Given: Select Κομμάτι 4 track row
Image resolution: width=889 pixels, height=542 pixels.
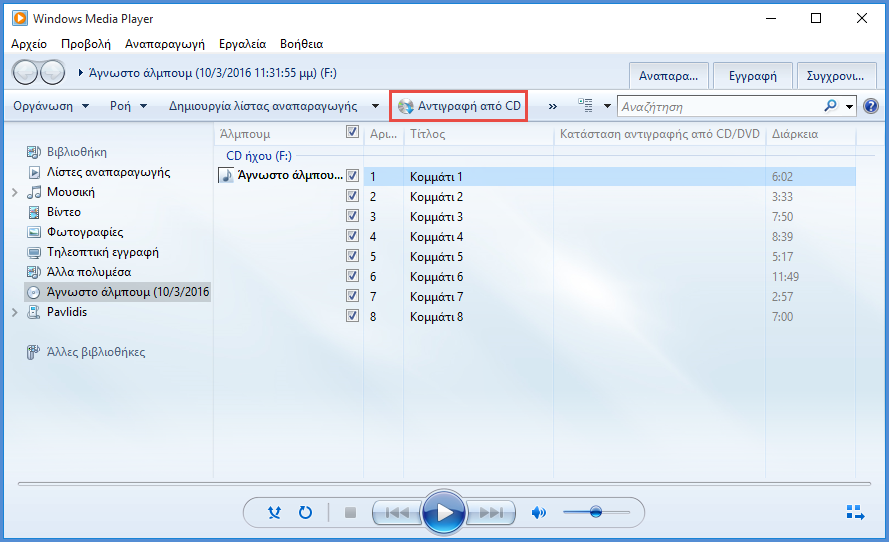Looking at the screenshot, I should click(x=609, y=236).
